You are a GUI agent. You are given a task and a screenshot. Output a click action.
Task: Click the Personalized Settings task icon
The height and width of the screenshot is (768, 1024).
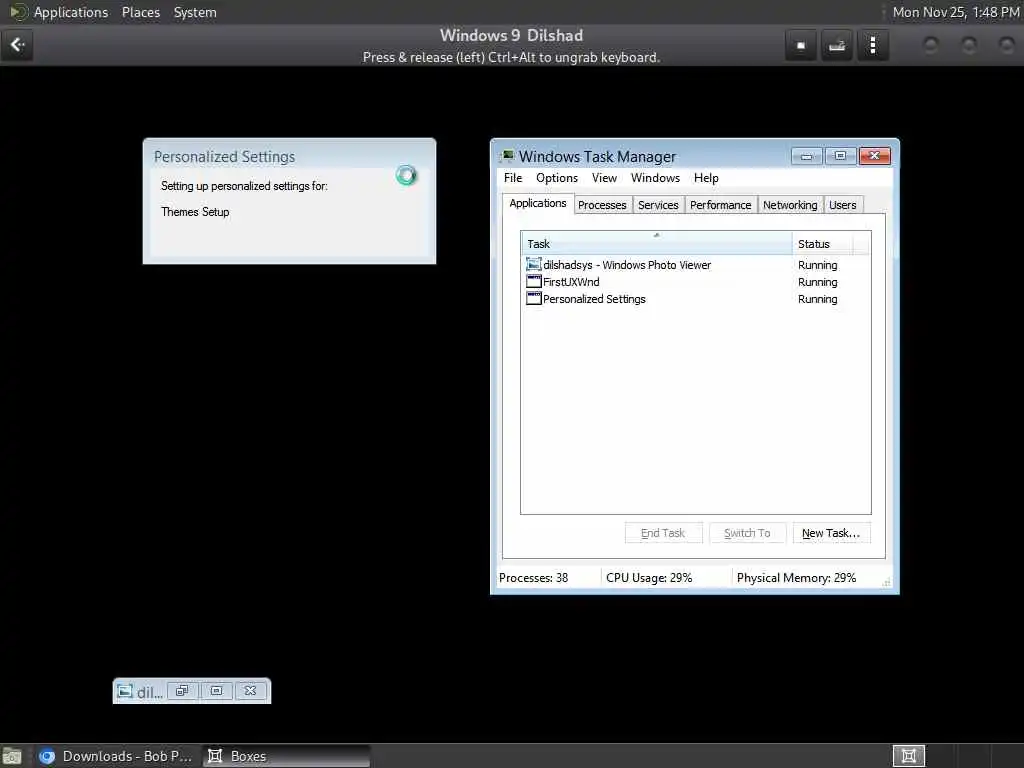[x=534, y=298]
